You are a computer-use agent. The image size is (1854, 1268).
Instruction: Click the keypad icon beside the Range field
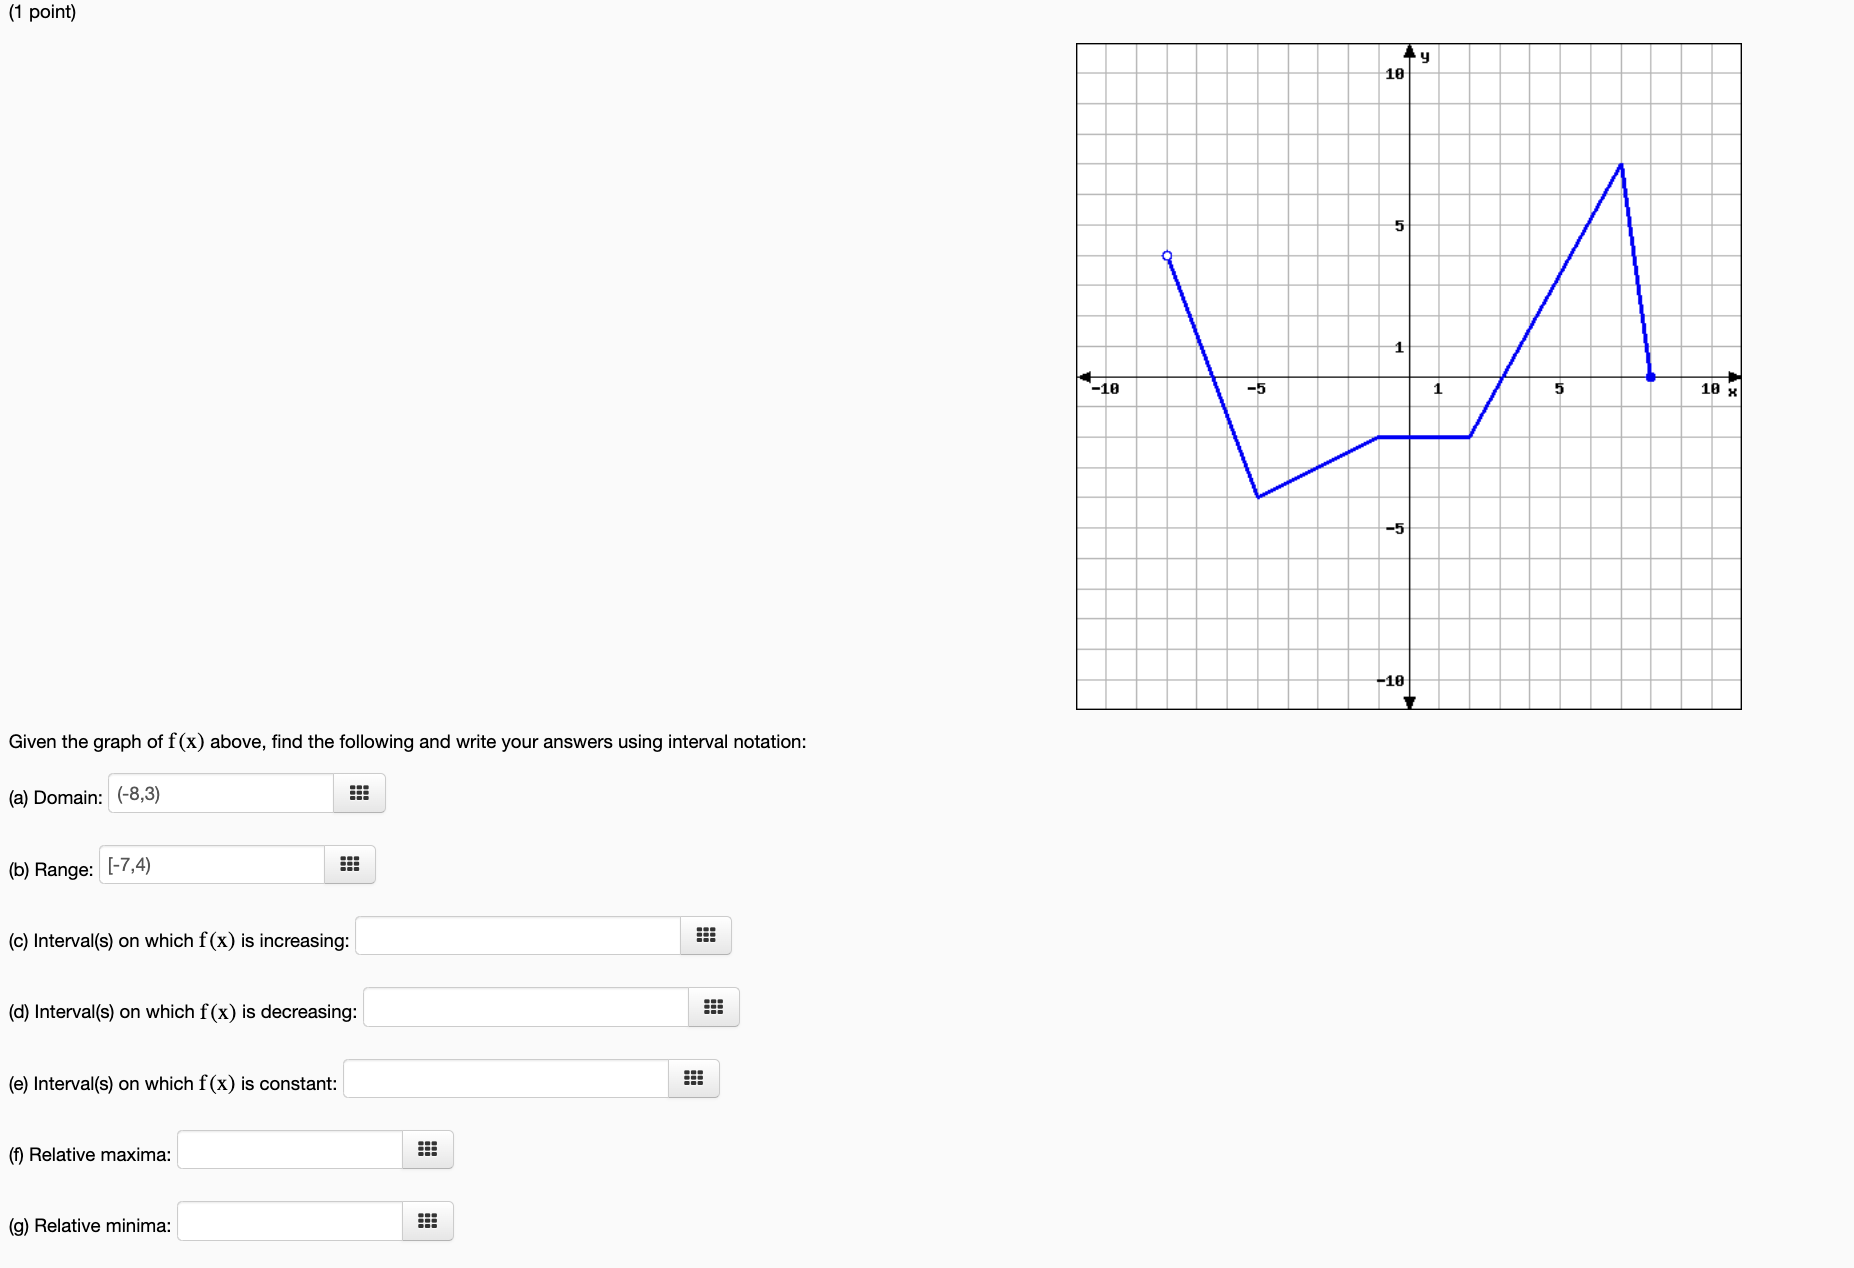[349, 865]
